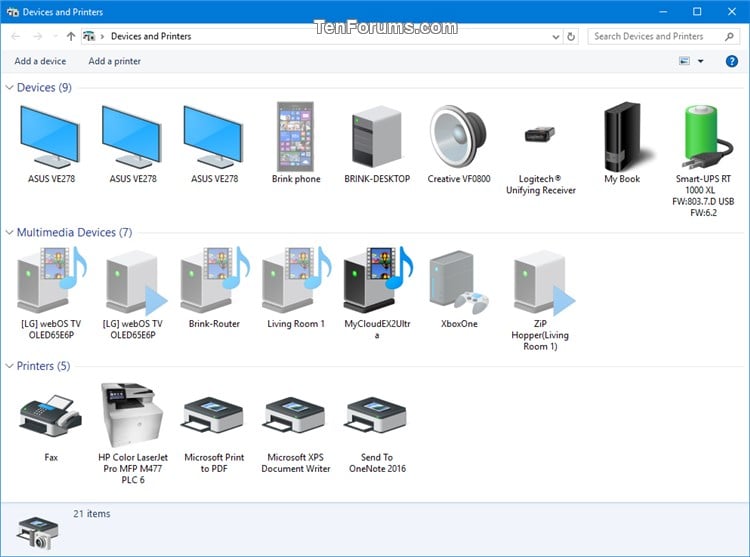Select the Brink-Router media device icon
Image resolution: width=750 pixels, height=557 pixels.
(214, 280)
